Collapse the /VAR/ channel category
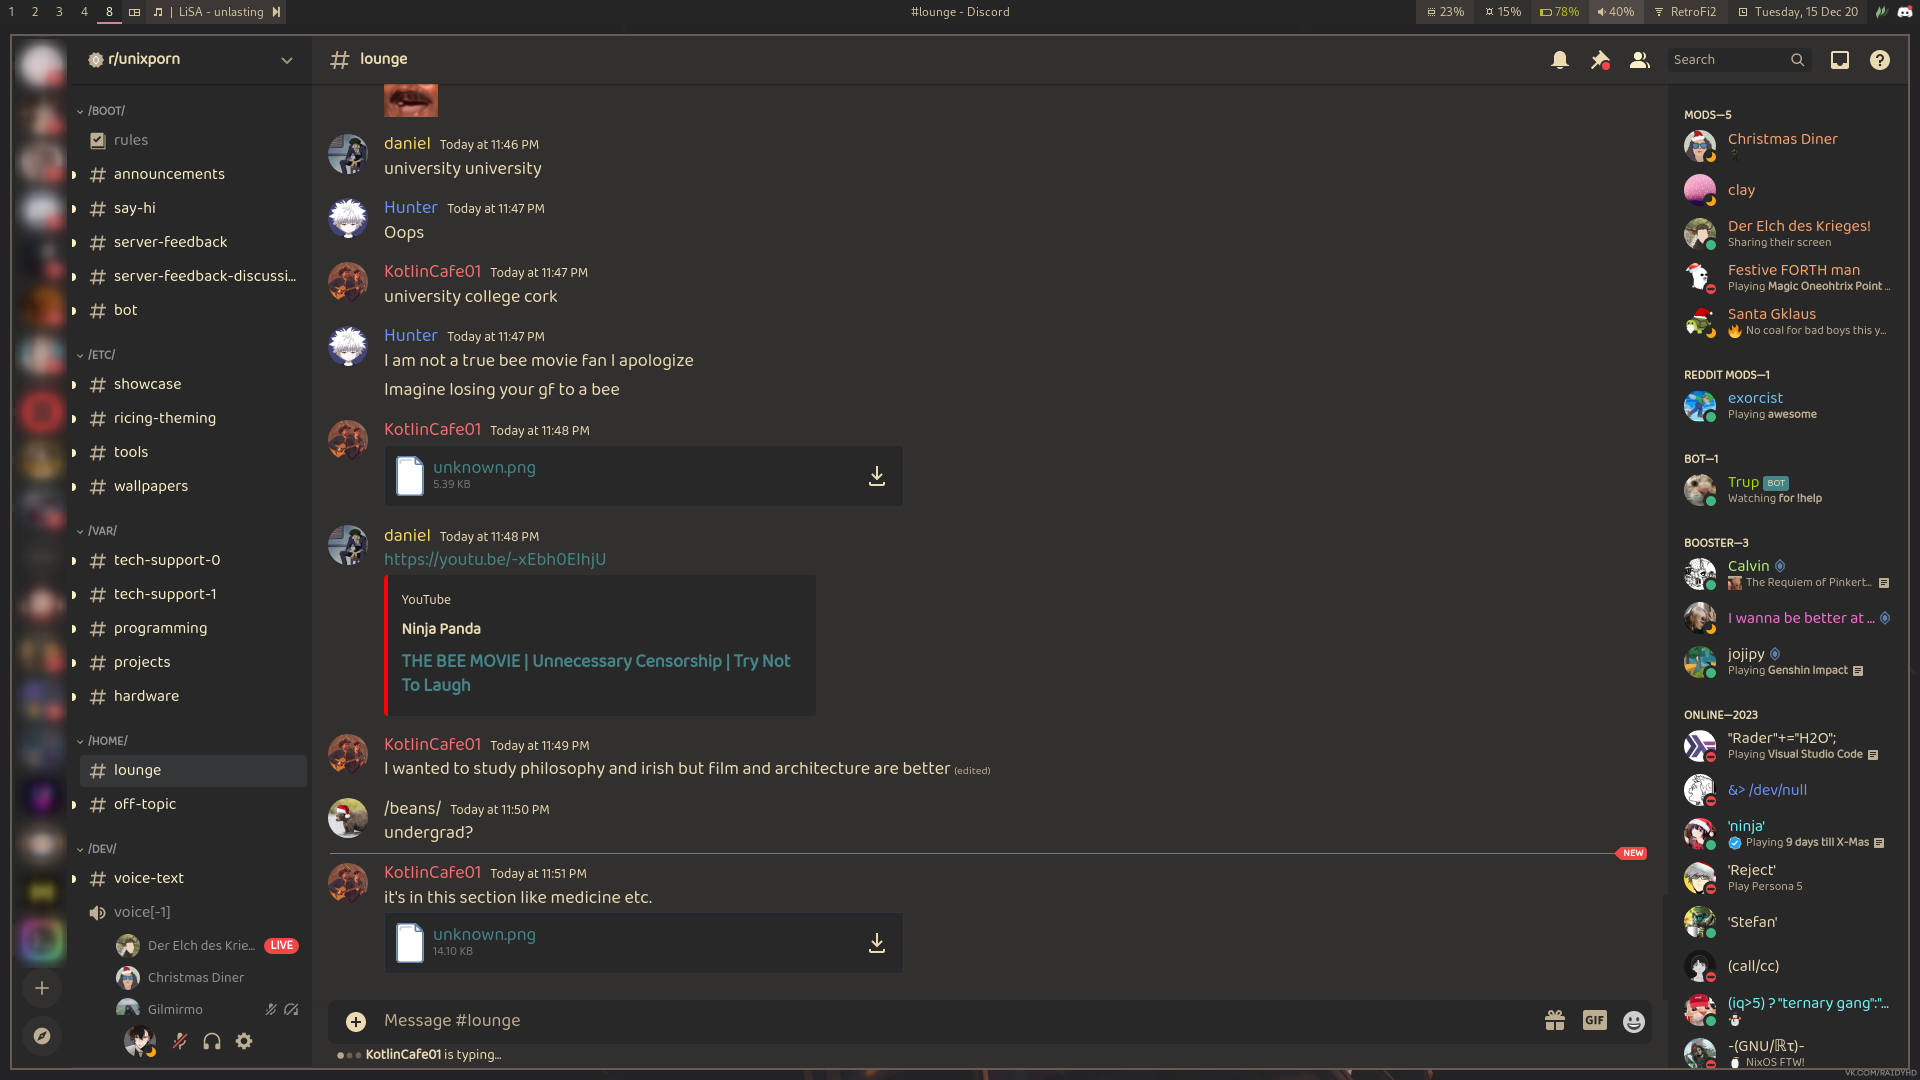 pos(101,531)
